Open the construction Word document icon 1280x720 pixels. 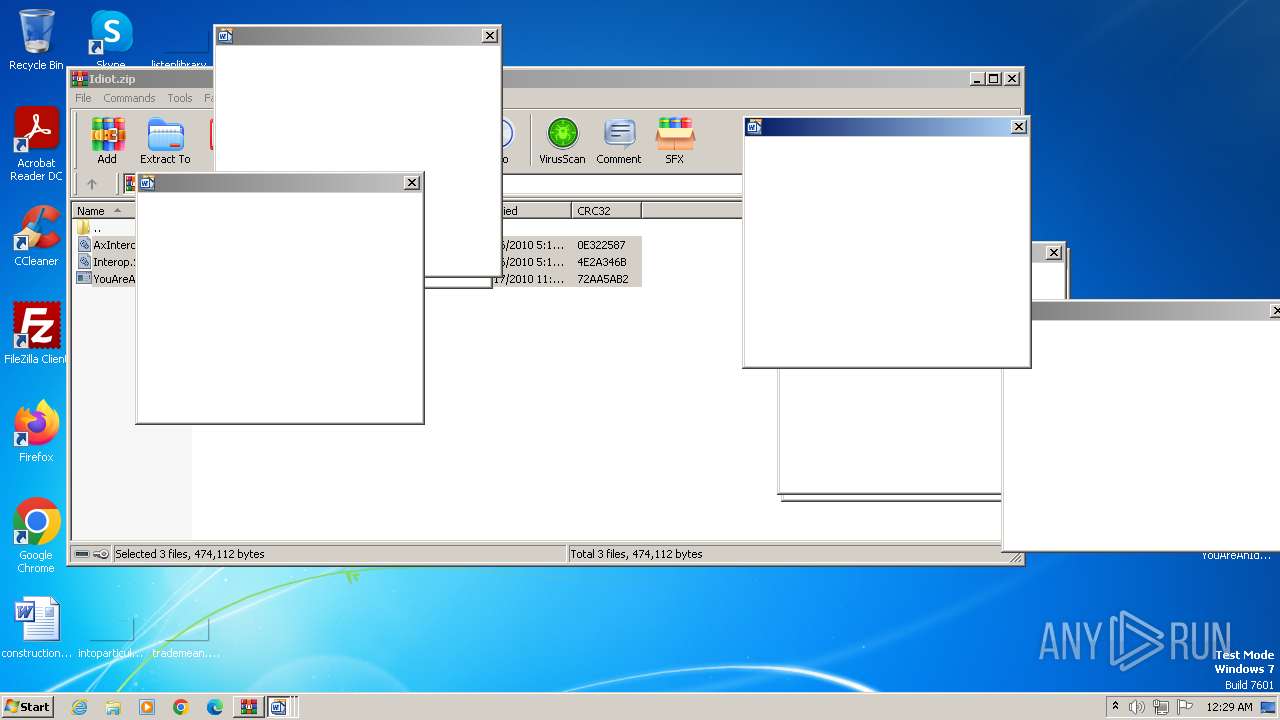click(x=37, y=629)
